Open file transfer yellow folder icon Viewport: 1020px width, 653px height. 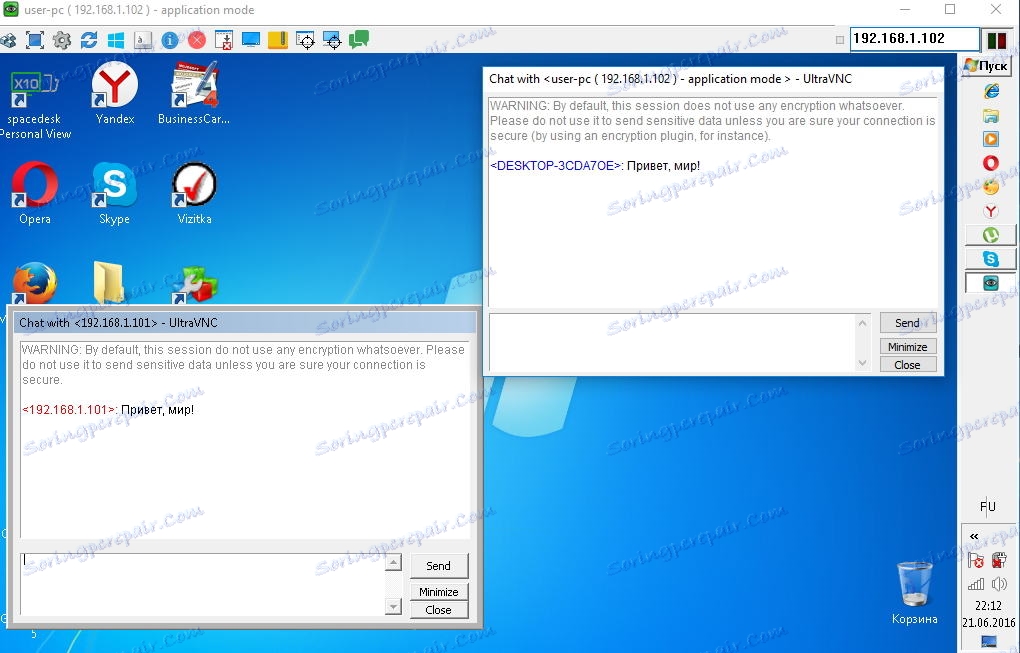click(278, 40)
